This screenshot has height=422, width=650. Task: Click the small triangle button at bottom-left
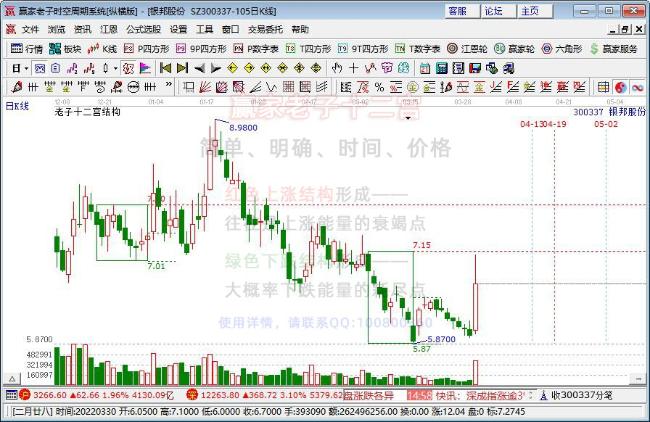coord(12,378)
